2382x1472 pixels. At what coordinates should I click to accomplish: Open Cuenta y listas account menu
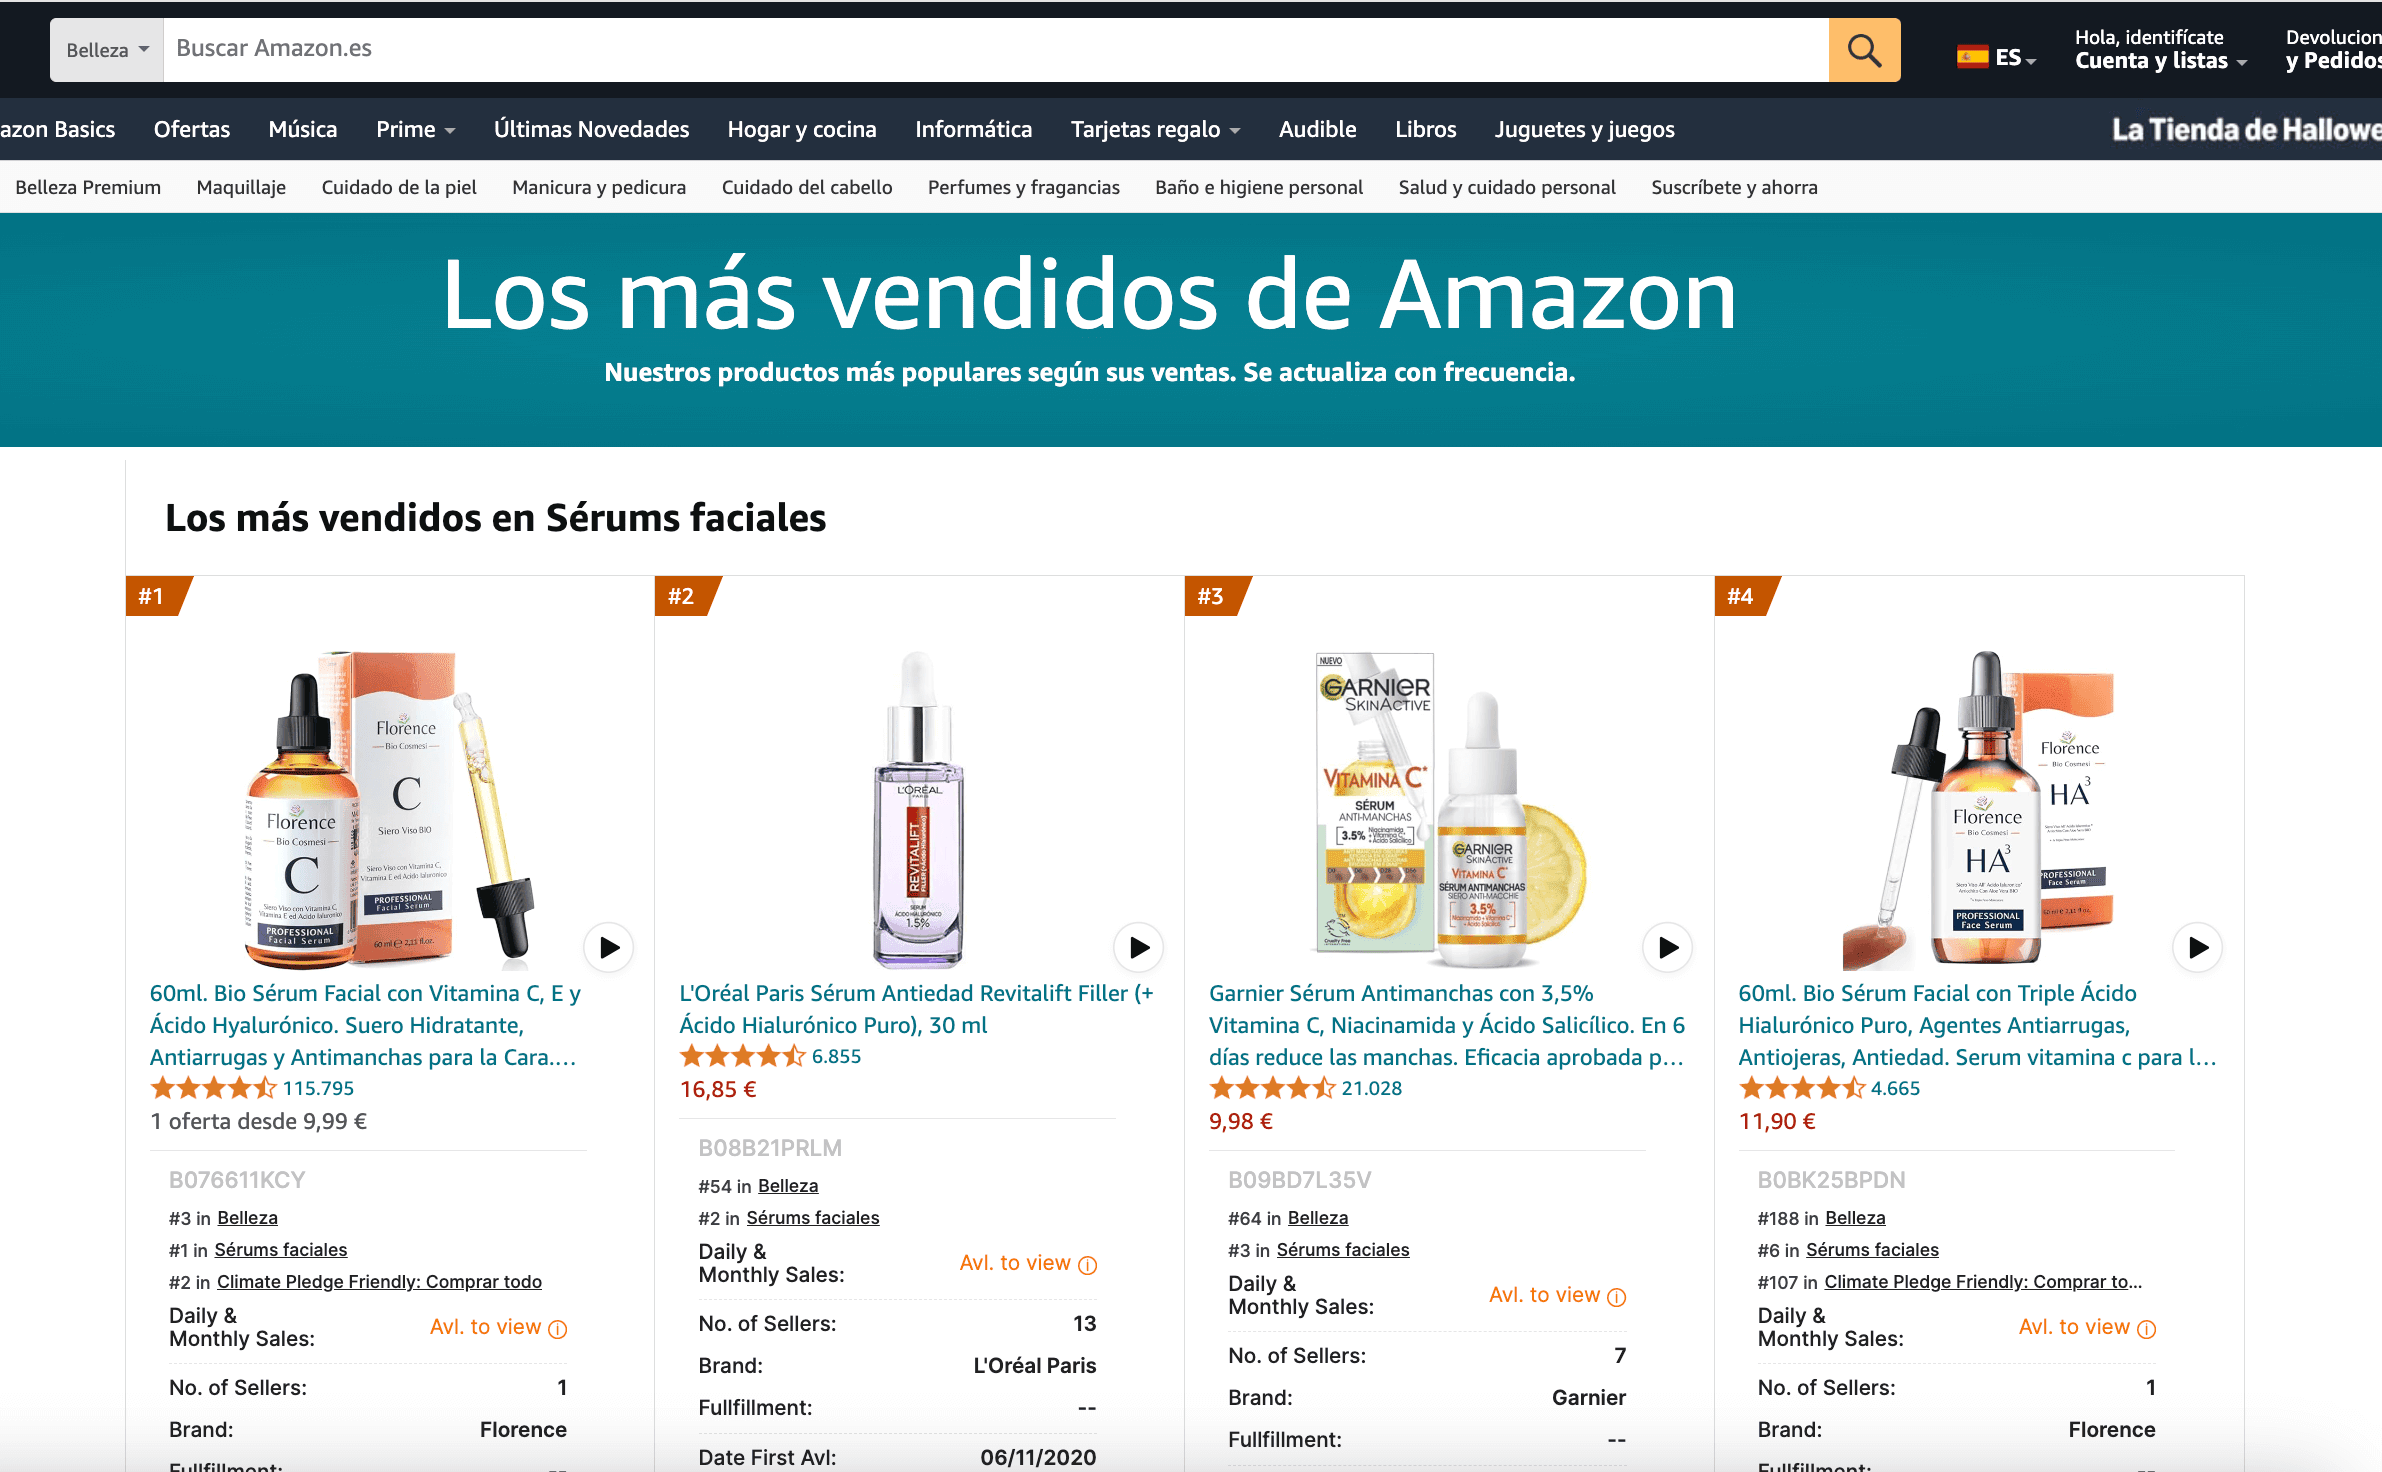2160,50
